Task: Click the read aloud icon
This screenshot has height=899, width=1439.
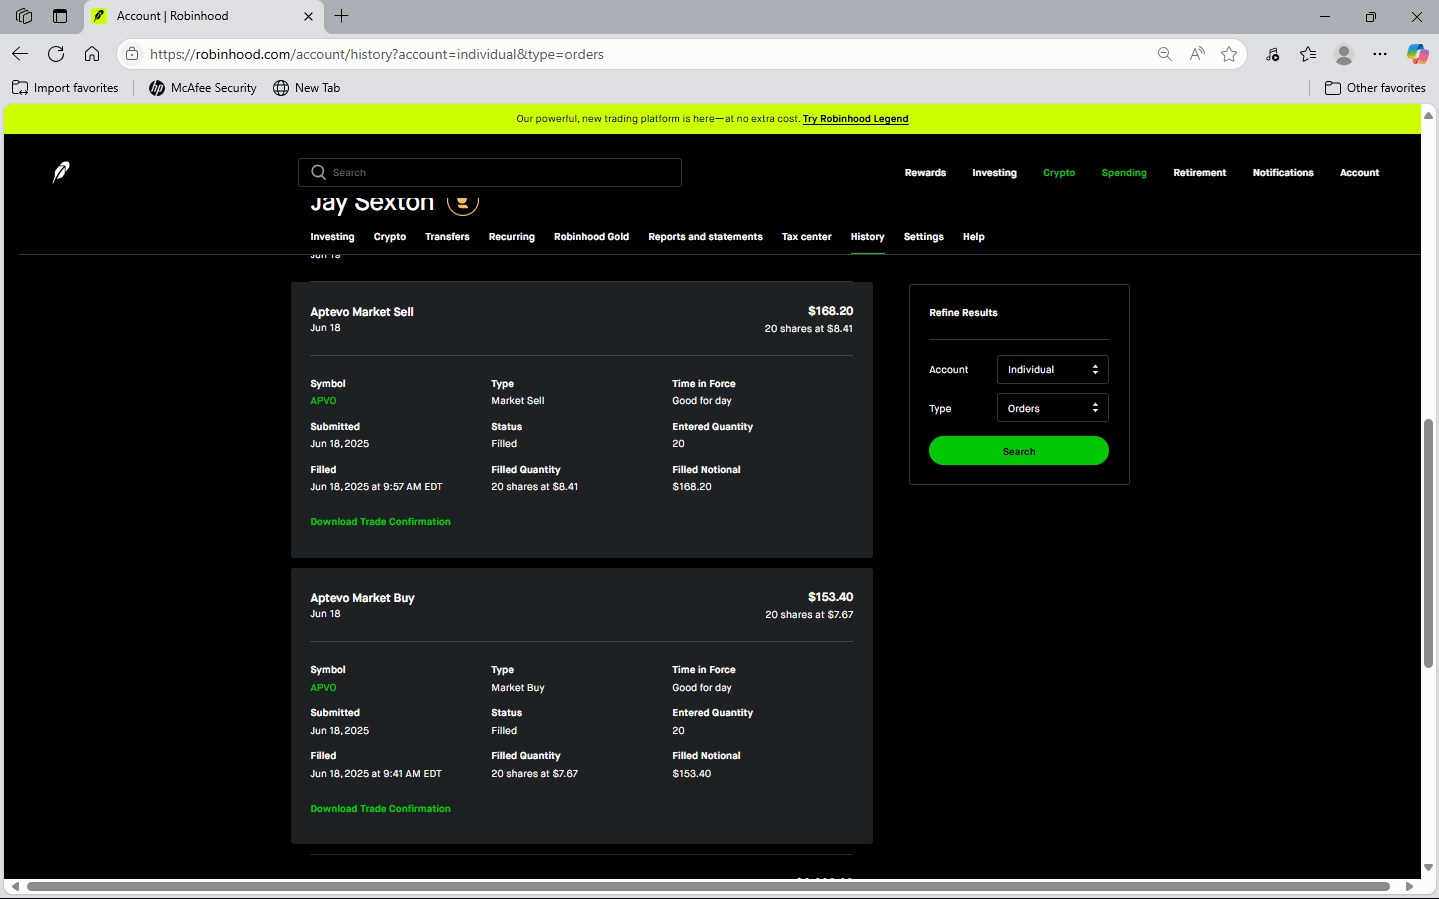Action: (1197, 54)
